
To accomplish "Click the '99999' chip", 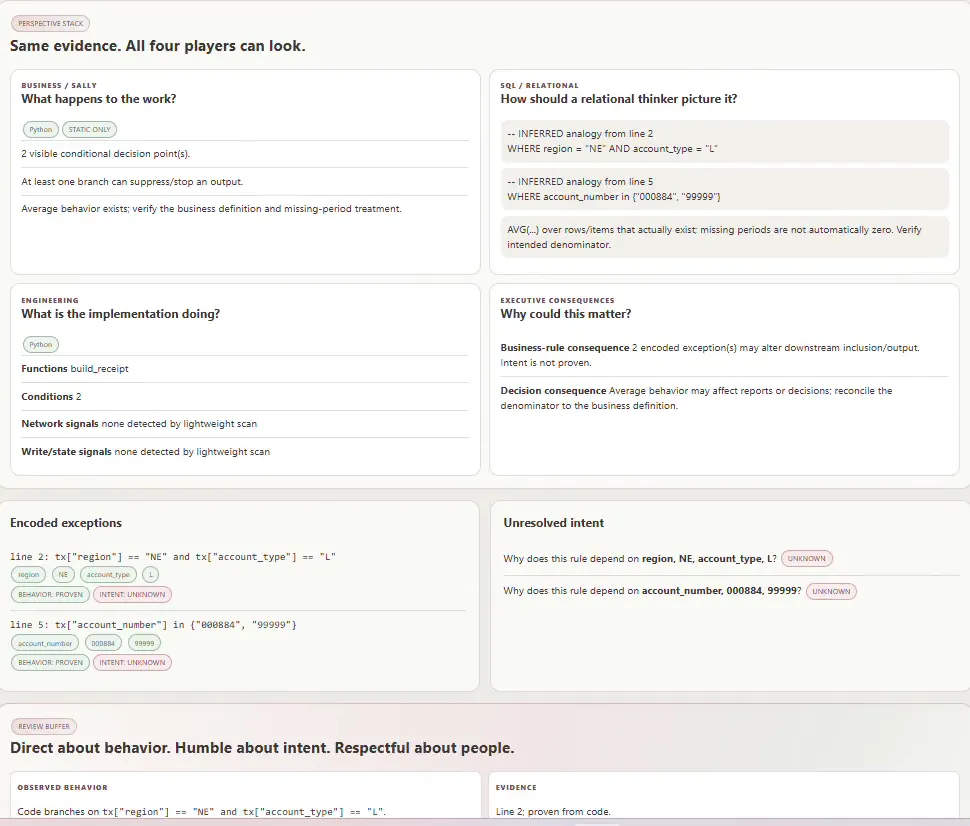I will [144, 643].
